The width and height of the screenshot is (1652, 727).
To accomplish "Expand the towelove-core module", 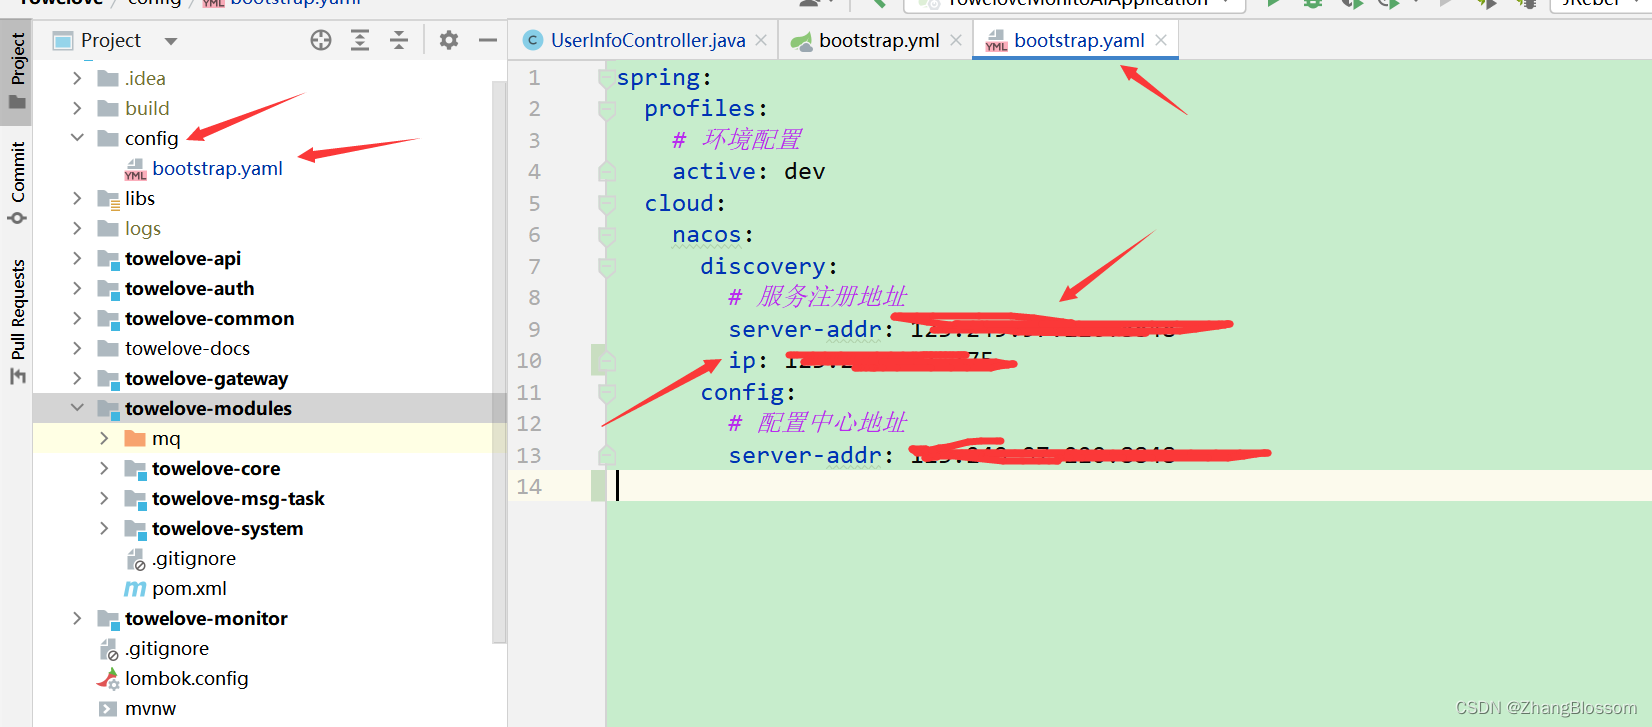I will pos(104,468).
